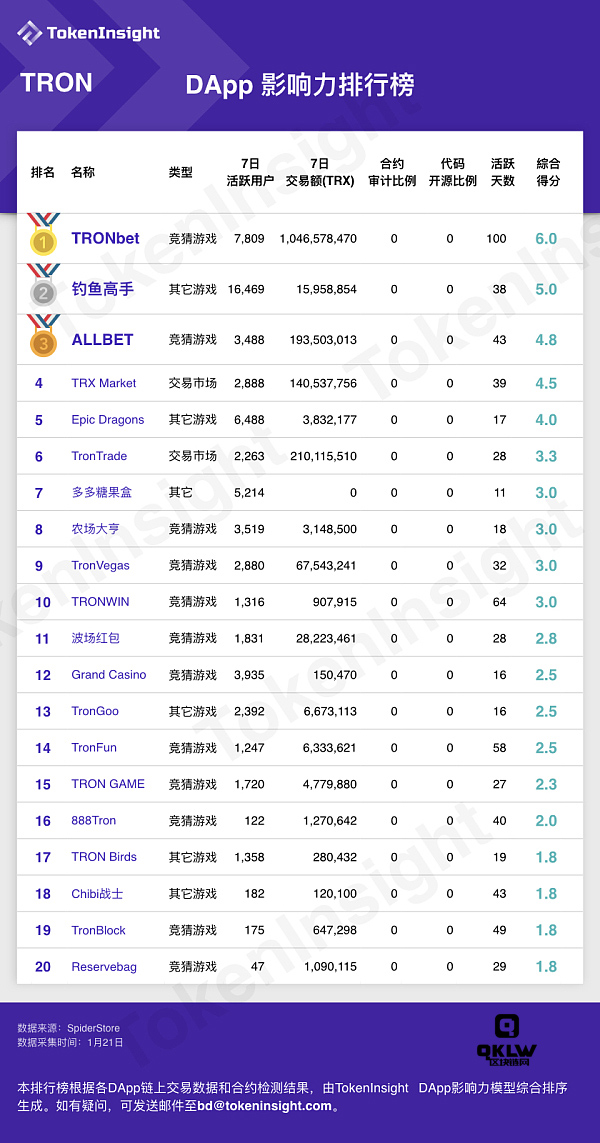Select the TronGoo name
Image resolution: width=600 pixels, height=1143 pixels.
[x=95, y=711]
